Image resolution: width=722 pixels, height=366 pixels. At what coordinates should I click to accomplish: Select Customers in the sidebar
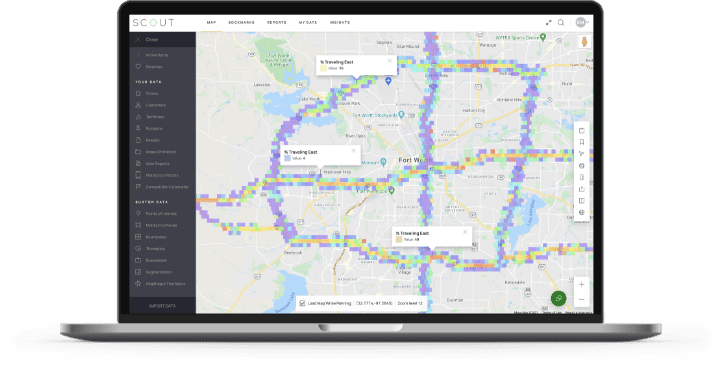point(156,105)
